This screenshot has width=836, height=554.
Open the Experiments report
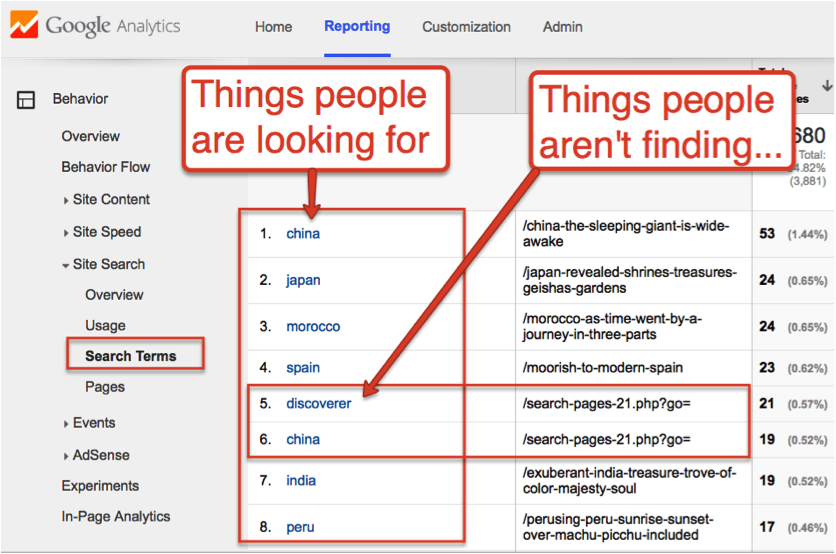(100, 486)
